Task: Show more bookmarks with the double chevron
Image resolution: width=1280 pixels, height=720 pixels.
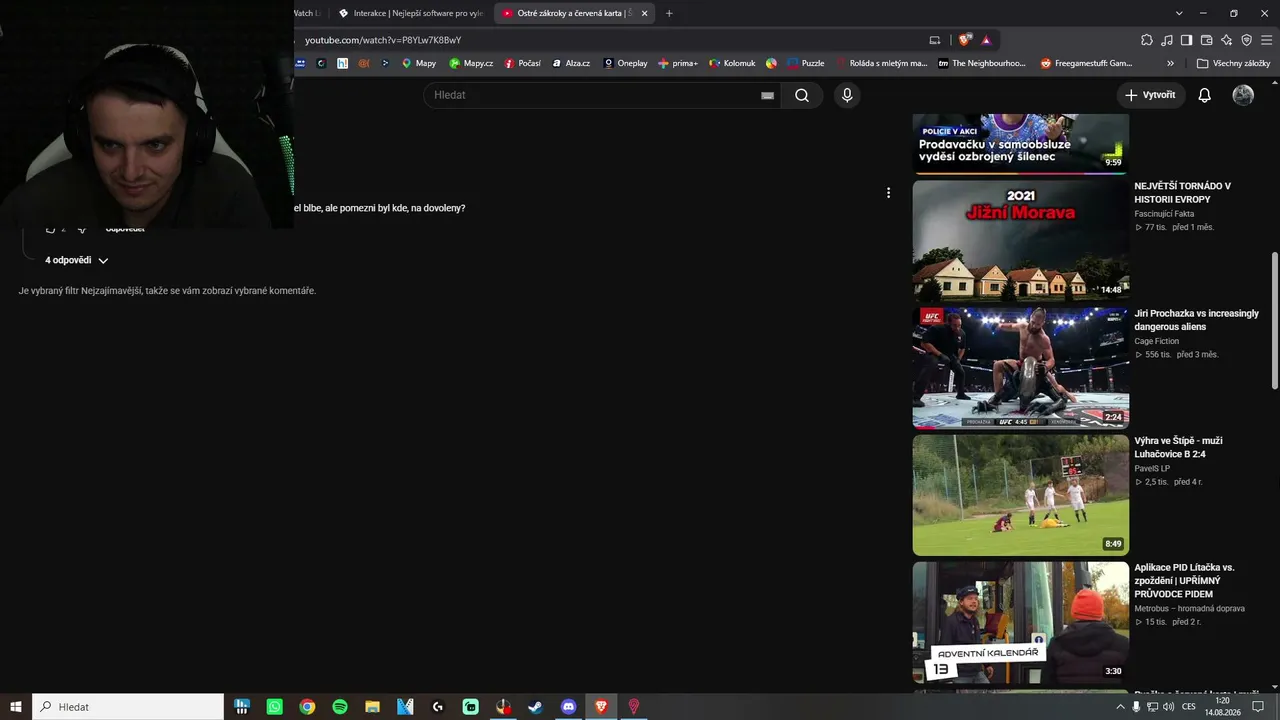Action: [1171, 63]
